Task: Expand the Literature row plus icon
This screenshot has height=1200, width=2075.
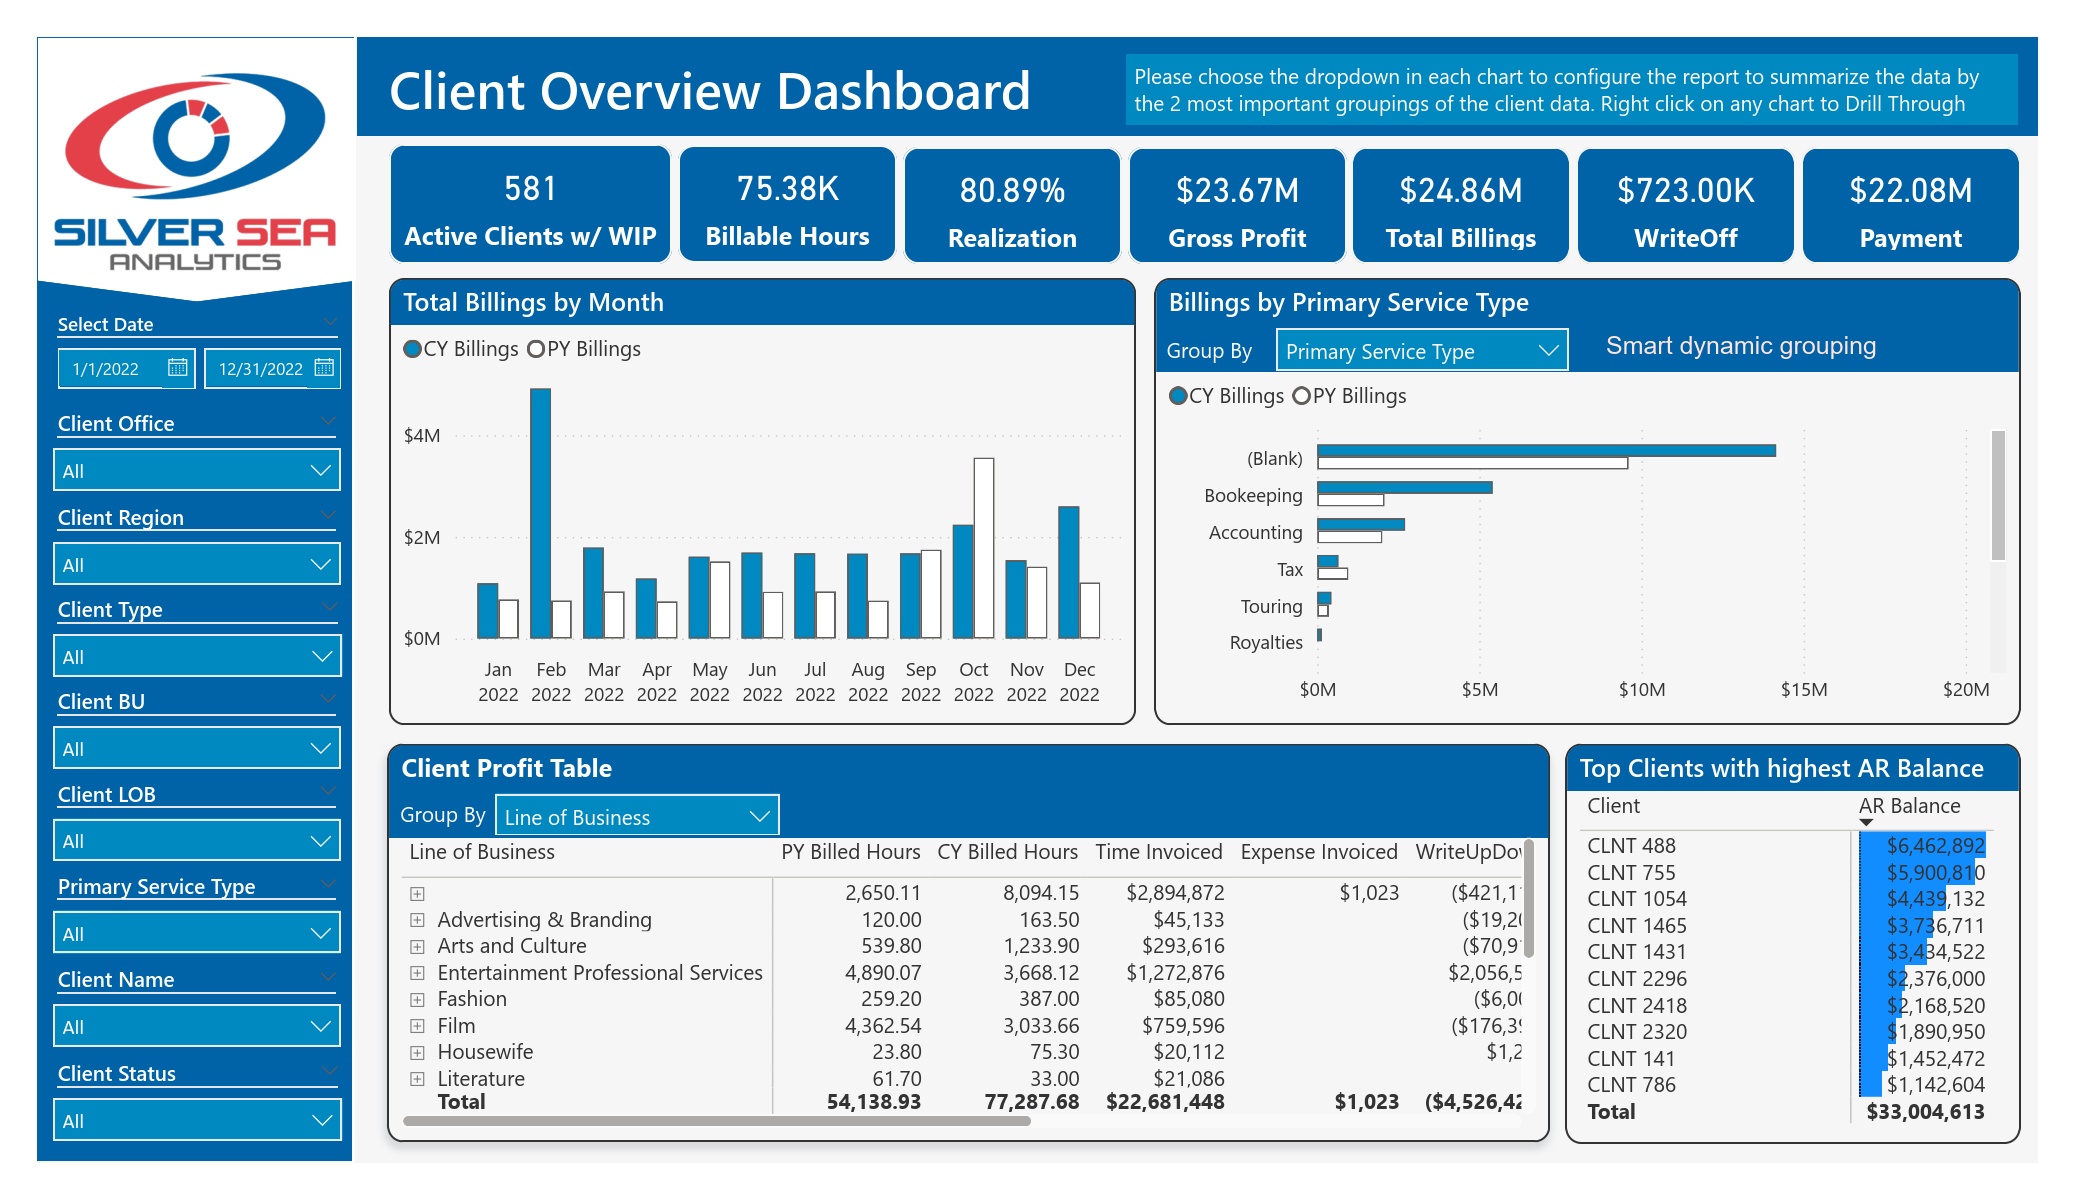Action: (x=418, y=1079)
